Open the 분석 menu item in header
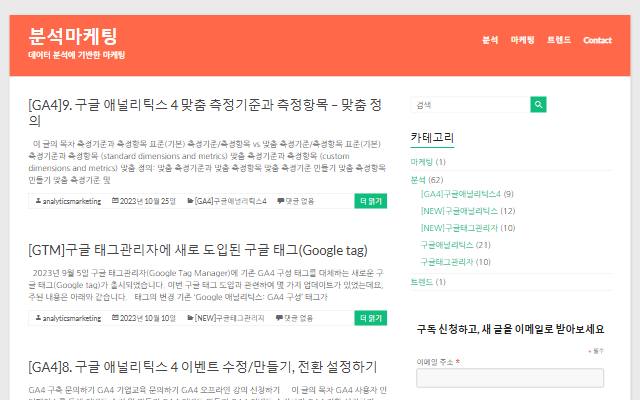The image size is (640, 400). (490, 40)
